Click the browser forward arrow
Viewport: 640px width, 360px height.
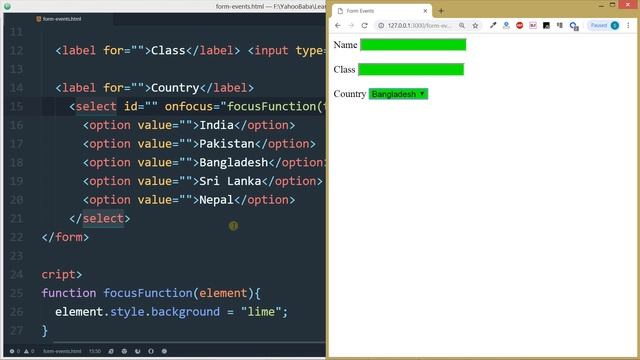351,25
